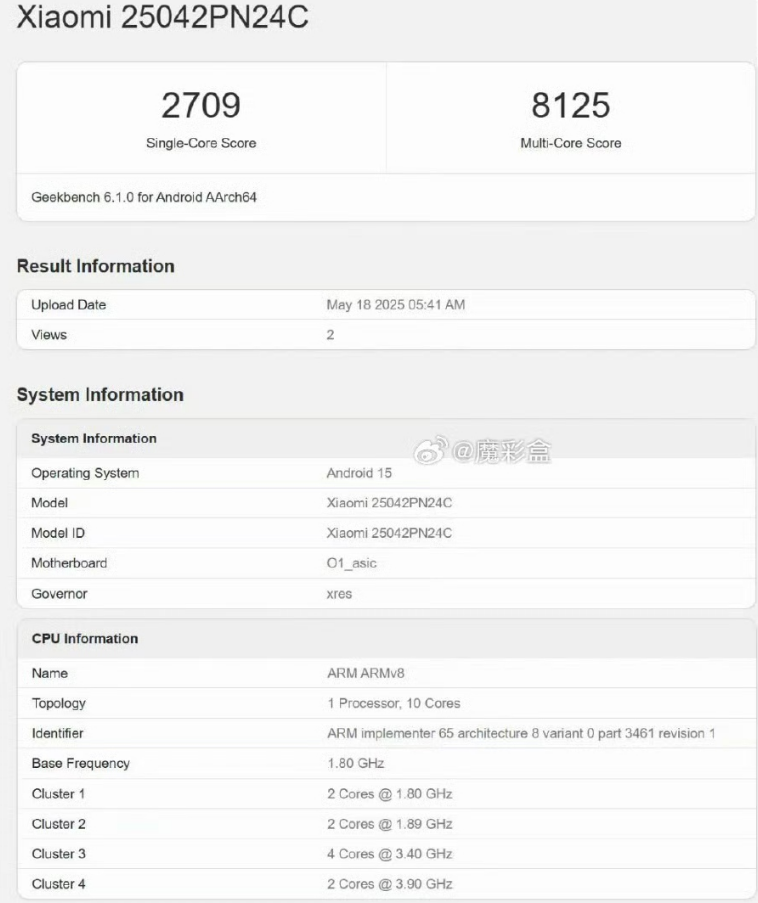Select the 1 Processor, 10 Cores value
The width and height of the screenshot is (758, 903).
(x=394, y=703)
